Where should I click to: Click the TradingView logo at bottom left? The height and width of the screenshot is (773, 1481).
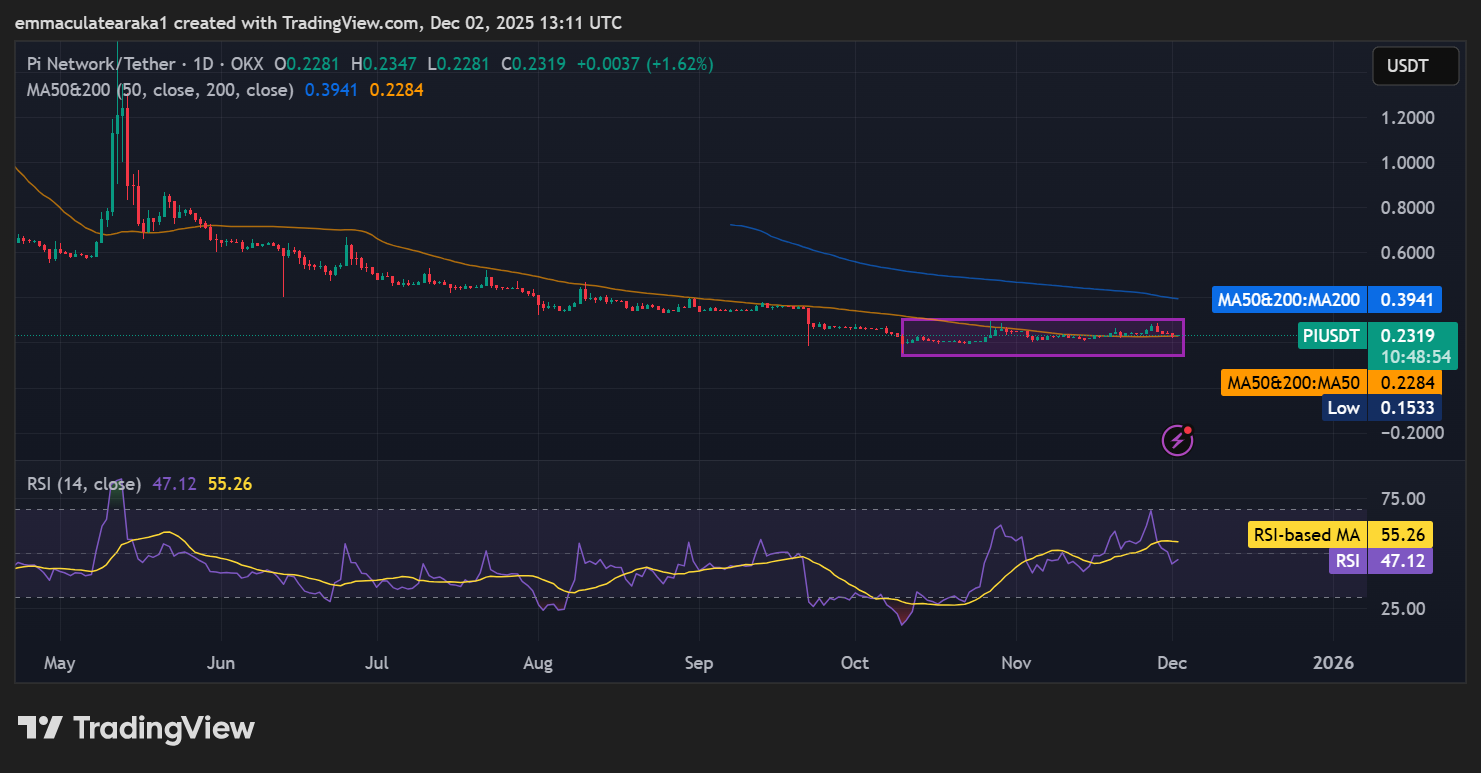point(130,728)
